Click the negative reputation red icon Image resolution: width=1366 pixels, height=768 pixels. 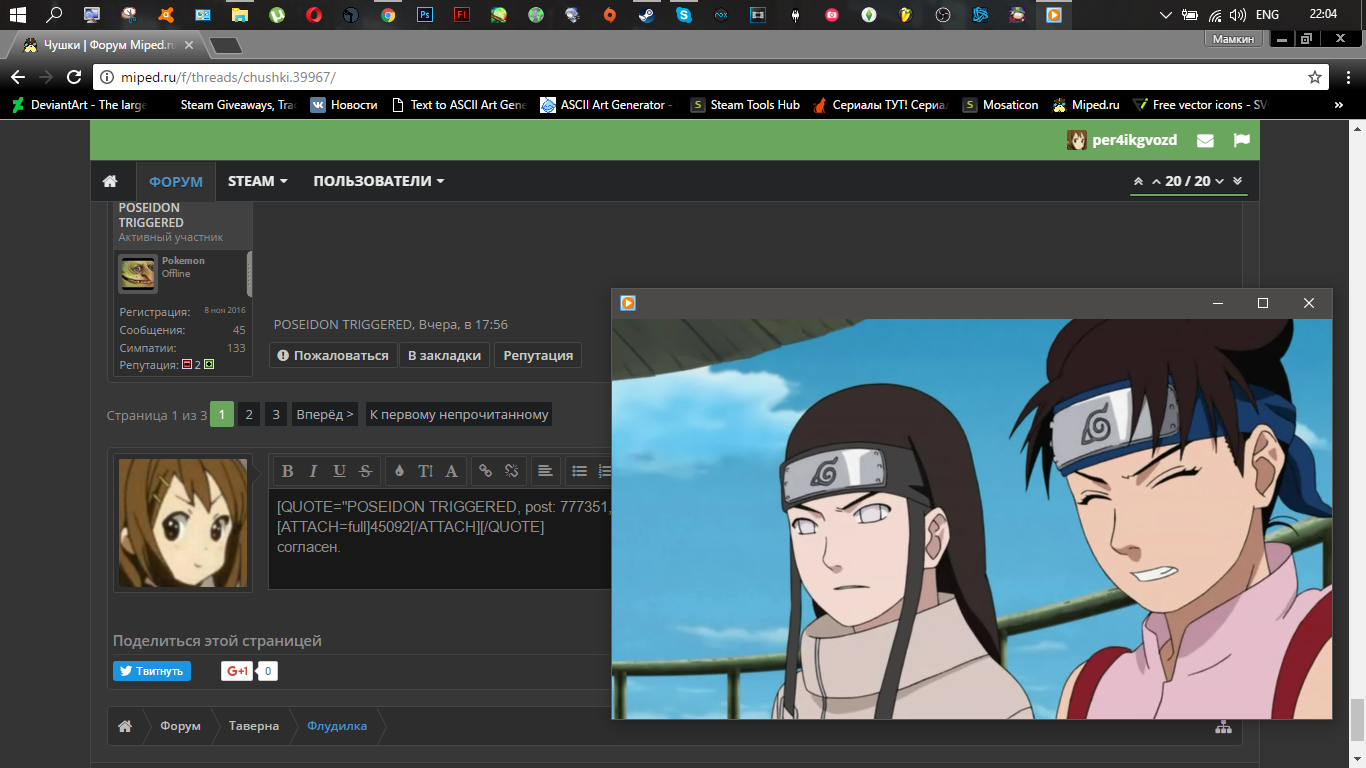click(x=187, y=365)
